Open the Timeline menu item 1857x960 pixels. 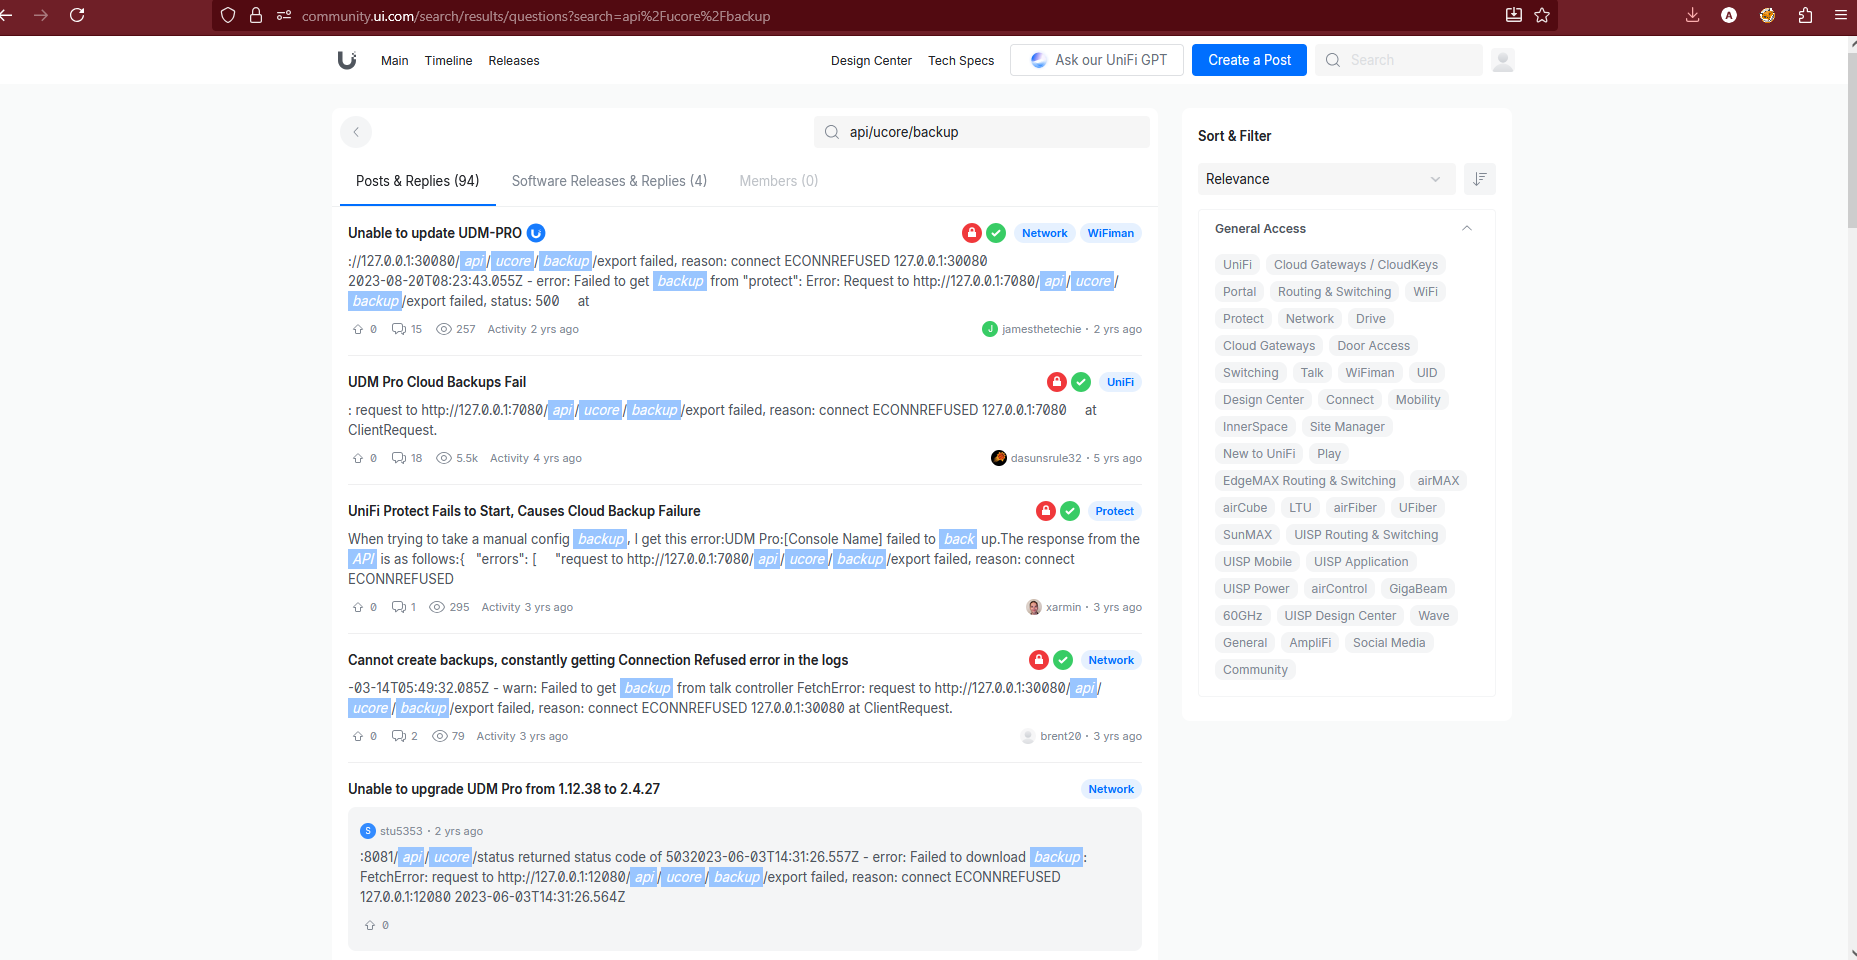448,60
